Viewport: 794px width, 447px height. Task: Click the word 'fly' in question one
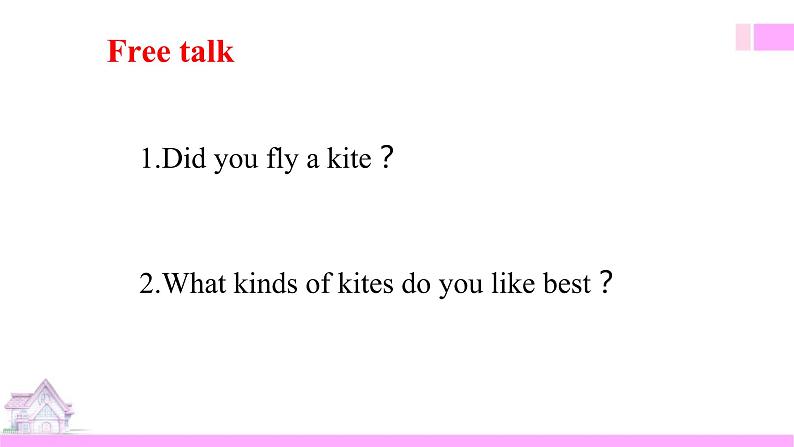point(282,159)
